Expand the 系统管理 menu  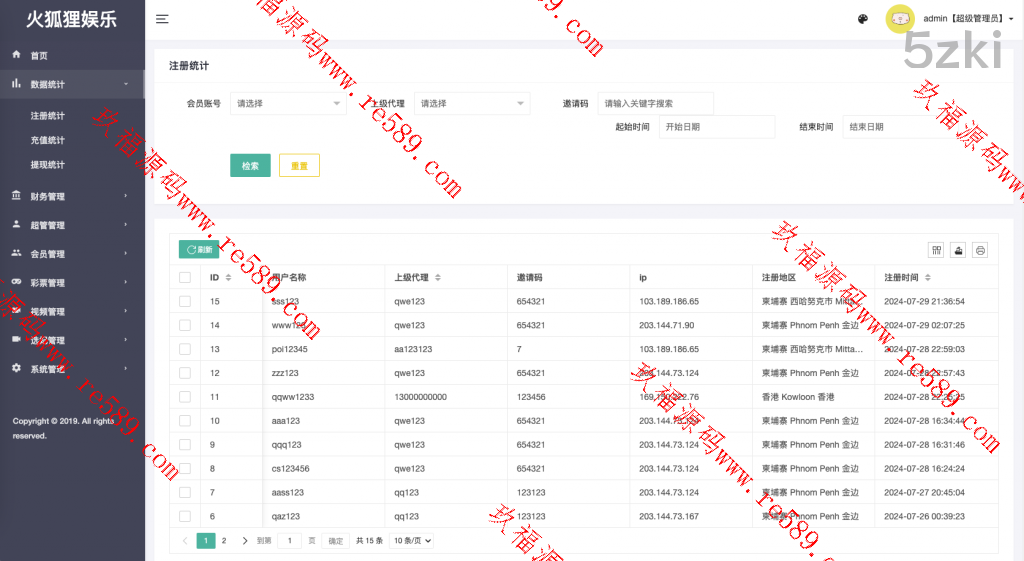pyautogui.click(x=72, y=369)
